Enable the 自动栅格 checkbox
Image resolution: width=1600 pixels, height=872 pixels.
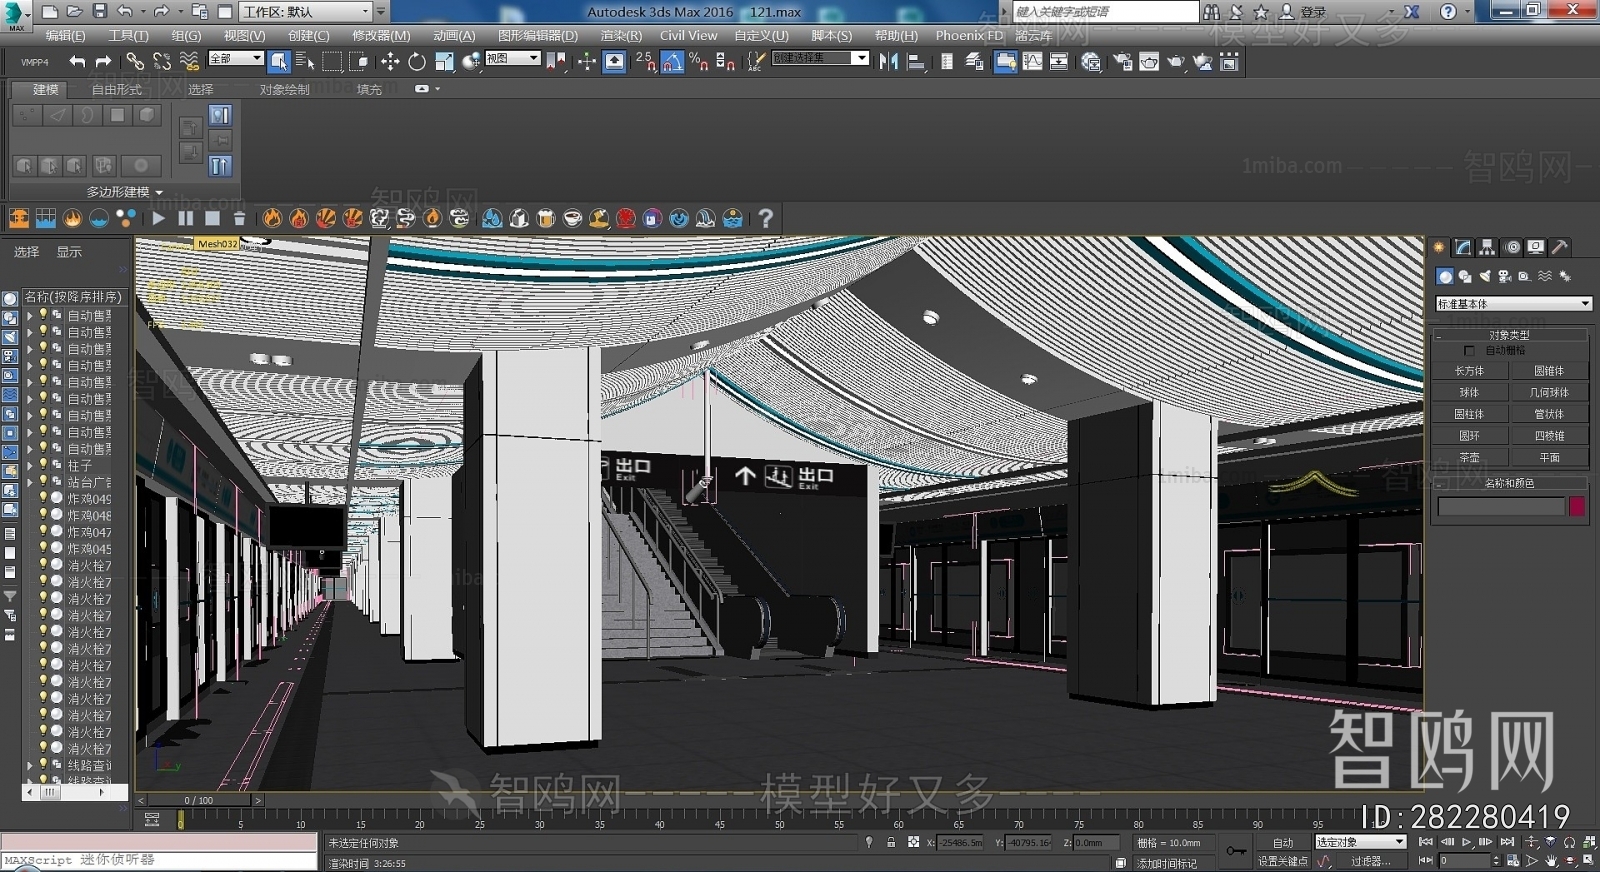pos(1469,351)
